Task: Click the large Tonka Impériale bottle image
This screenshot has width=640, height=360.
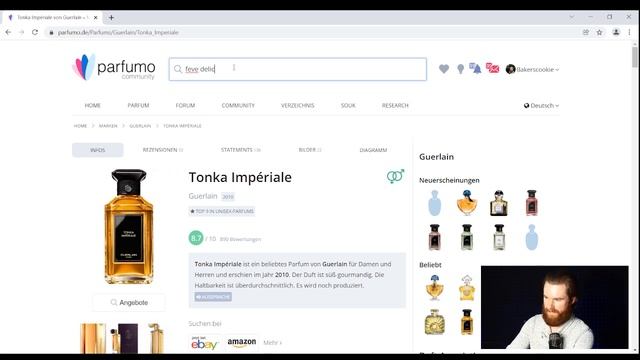Action: [129, 227]
